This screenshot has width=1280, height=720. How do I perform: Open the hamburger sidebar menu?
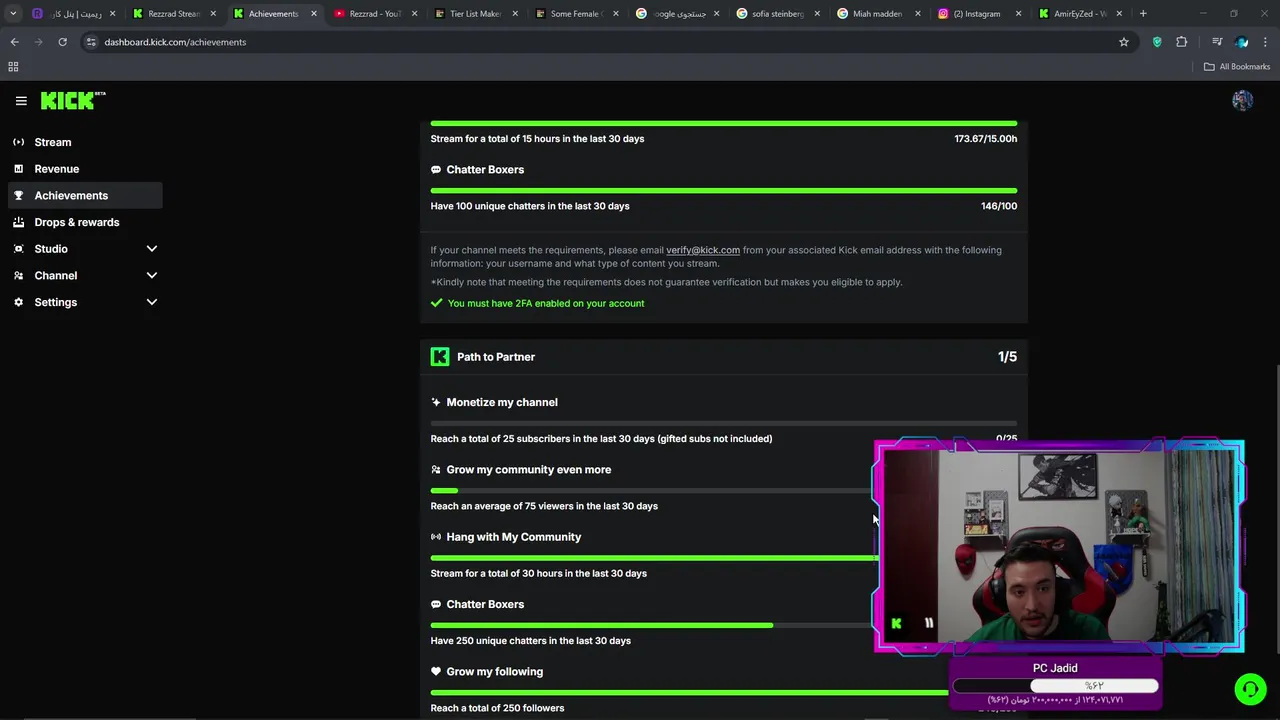click(21, 101)
